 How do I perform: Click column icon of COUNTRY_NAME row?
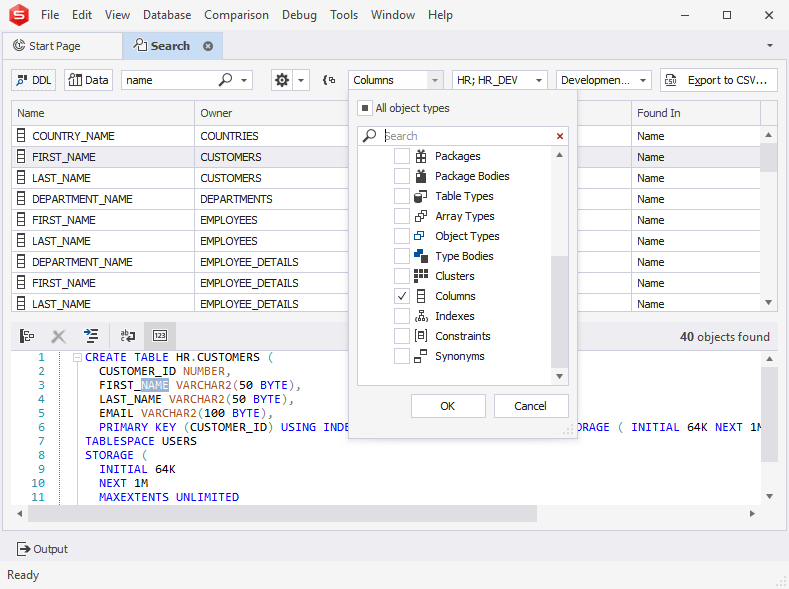(21, 136)
